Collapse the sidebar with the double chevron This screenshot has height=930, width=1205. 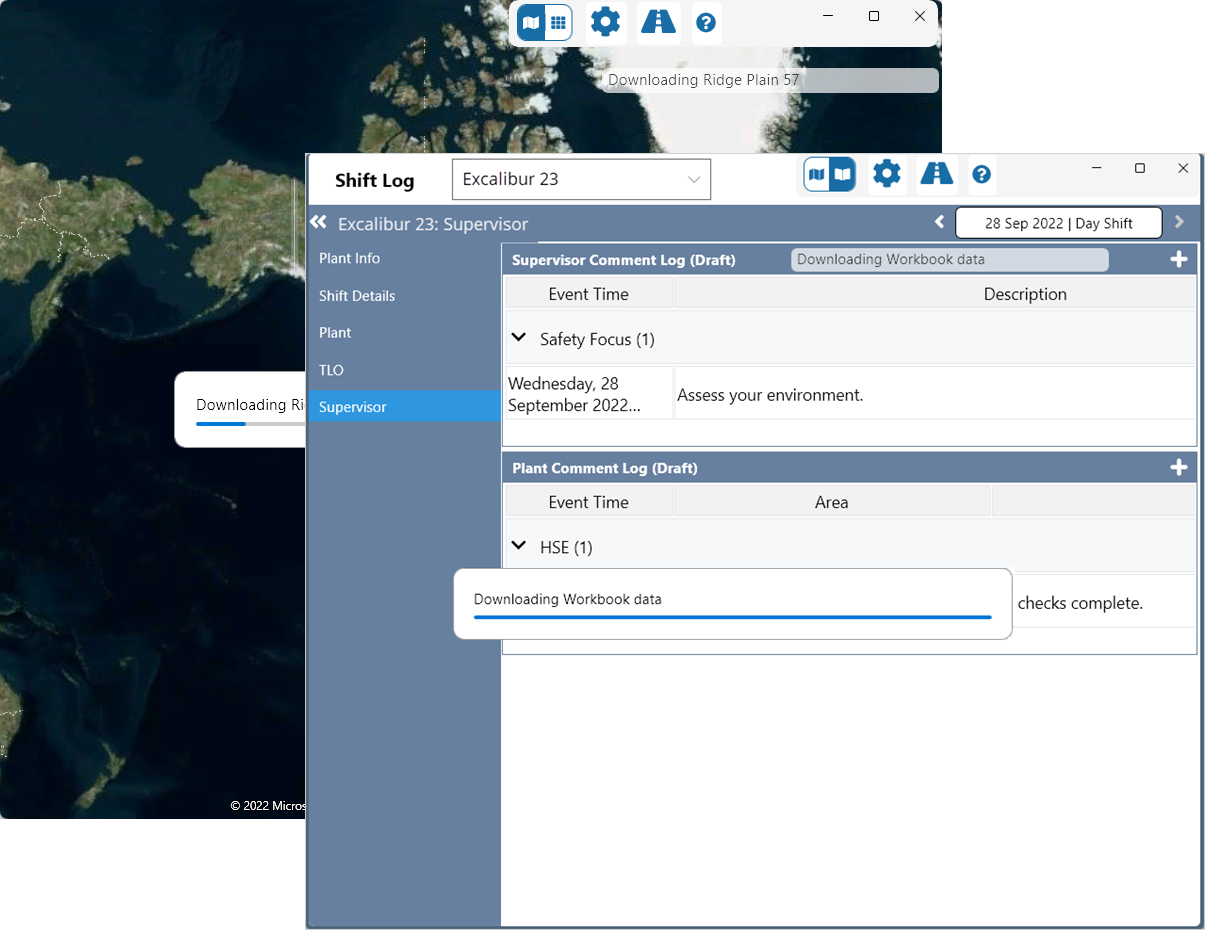point(318,223)
